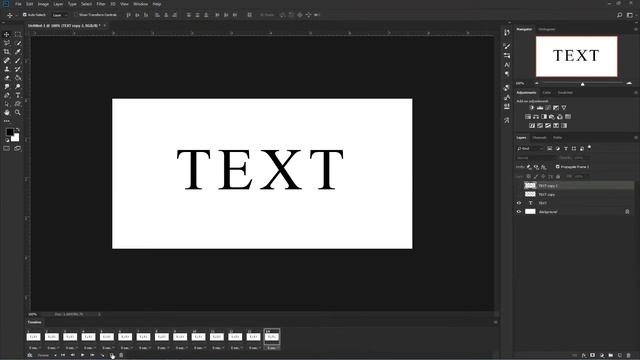Toggle Quick Mask mode
This screenshot has width=640, height=360.
7,149
